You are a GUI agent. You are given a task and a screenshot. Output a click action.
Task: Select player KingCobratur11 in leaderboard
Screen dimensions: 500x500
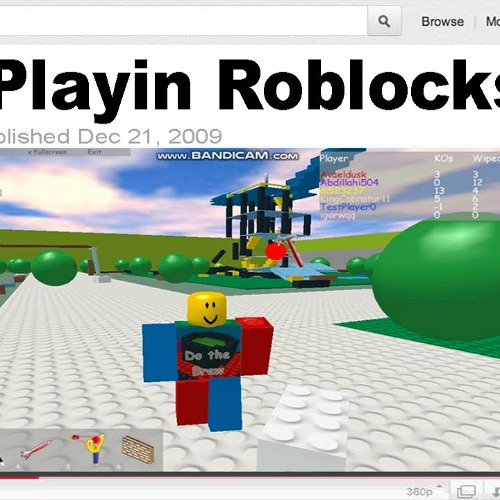point(355,199)
